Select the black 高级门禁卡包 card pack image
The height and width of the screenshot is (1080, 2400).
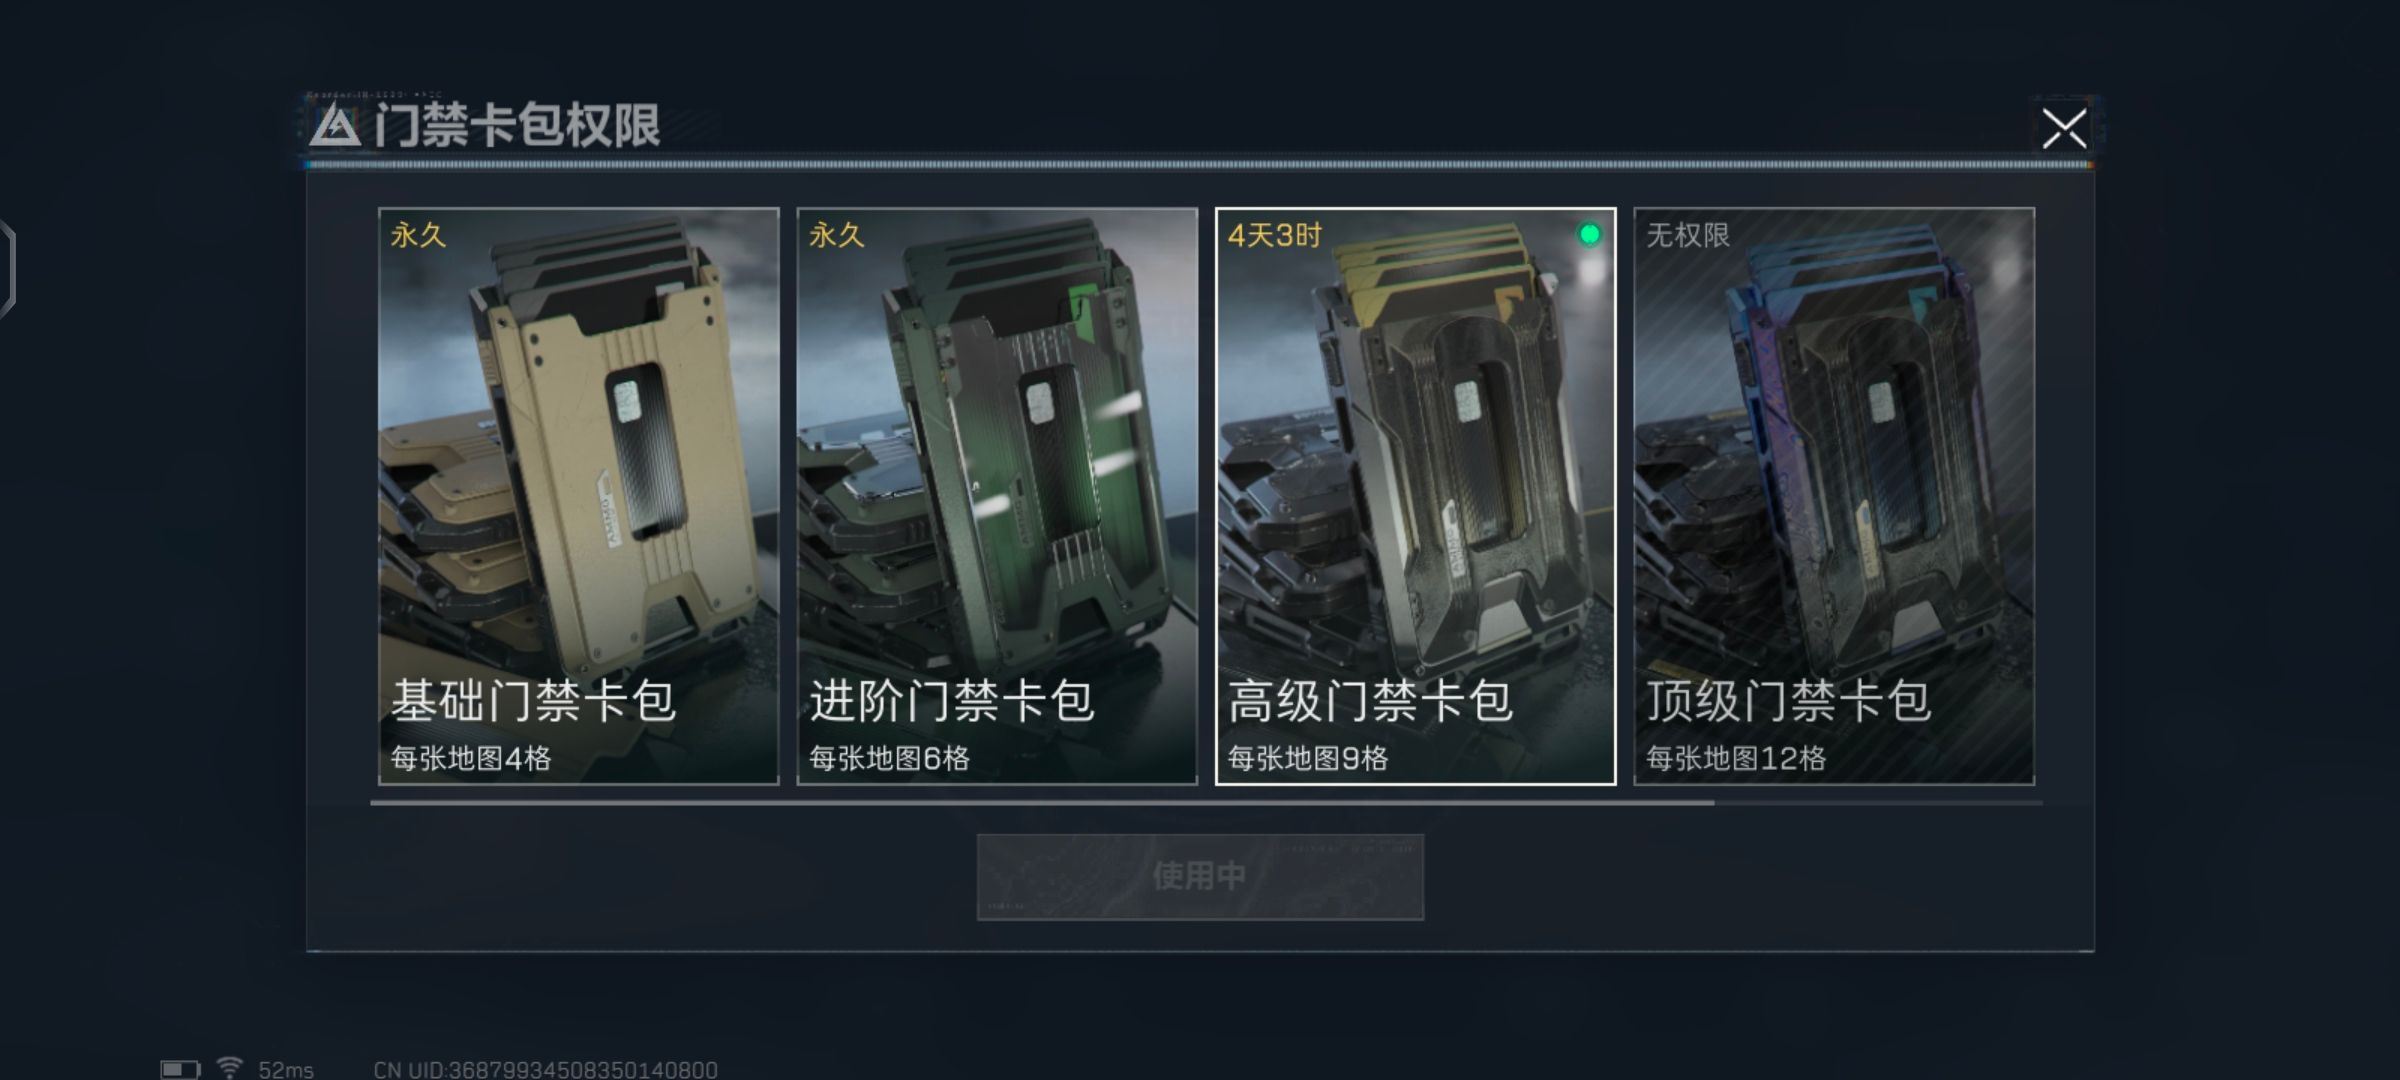(1415, 496)
